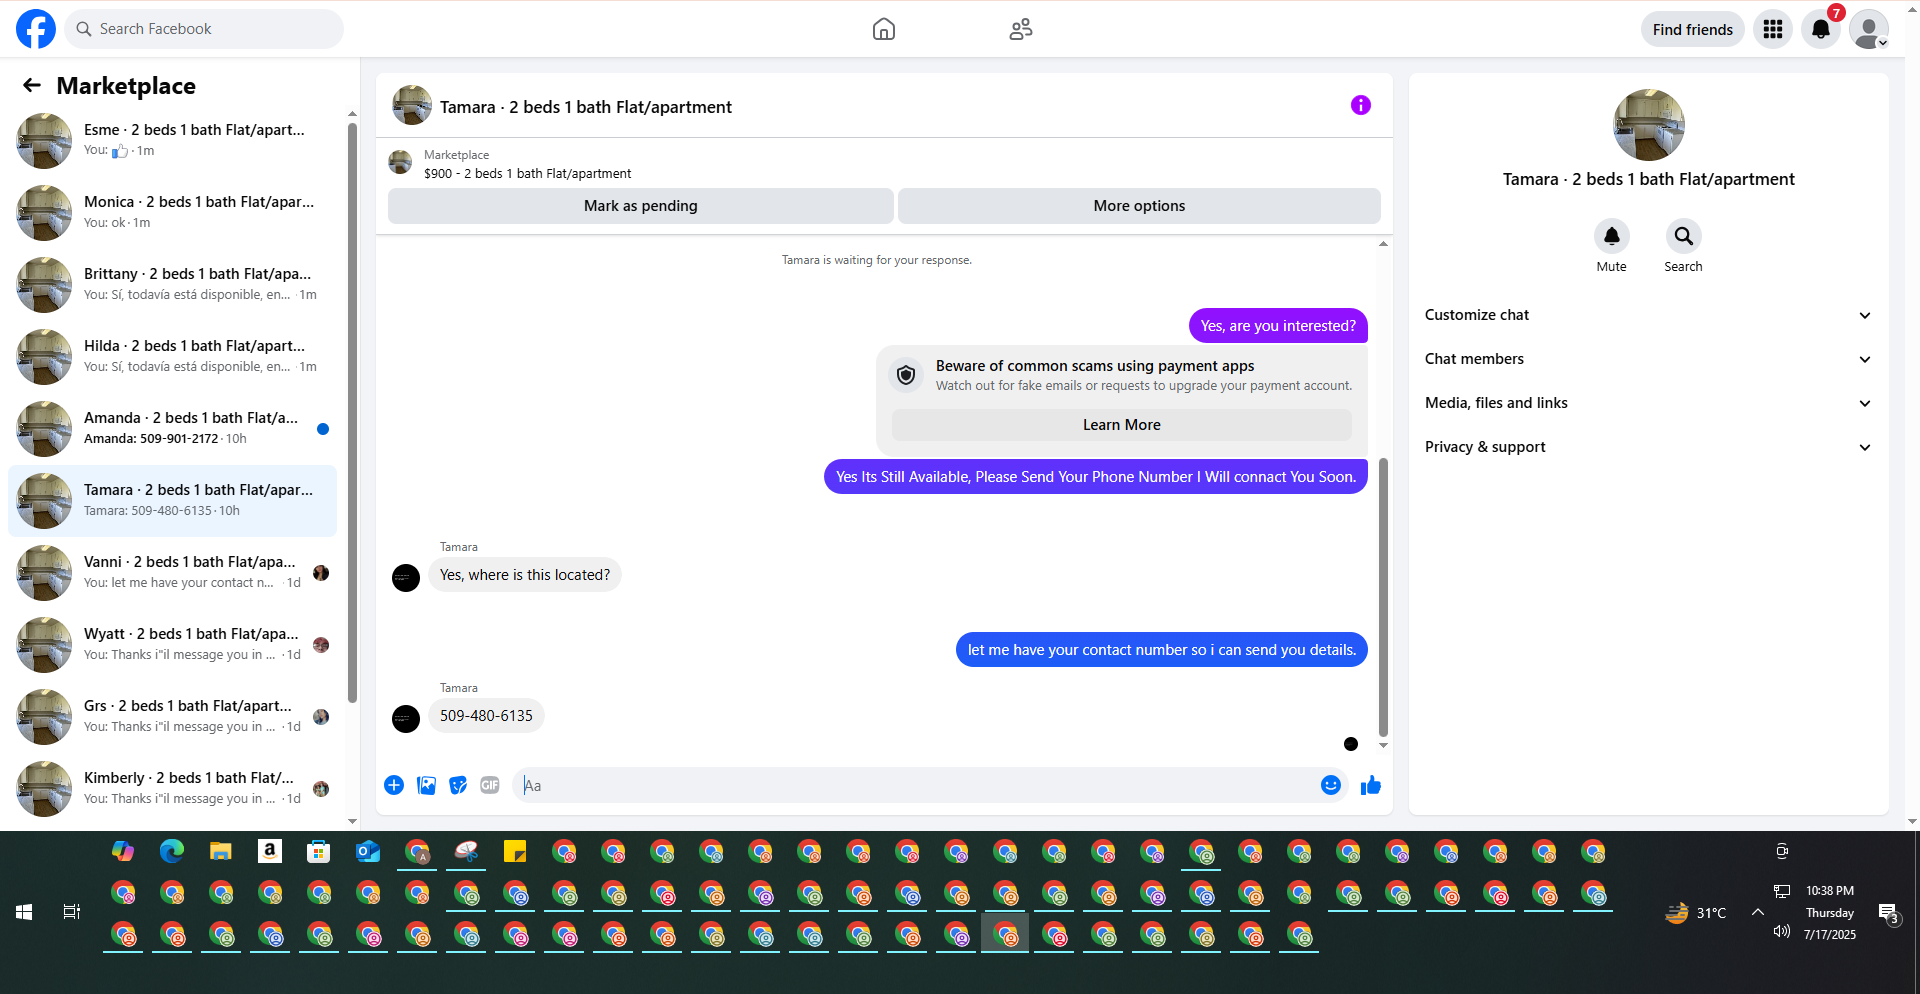Screen dimensions: 1920x994
Task: Open the Friends icon in top navigation
Action: point(1021,29)
